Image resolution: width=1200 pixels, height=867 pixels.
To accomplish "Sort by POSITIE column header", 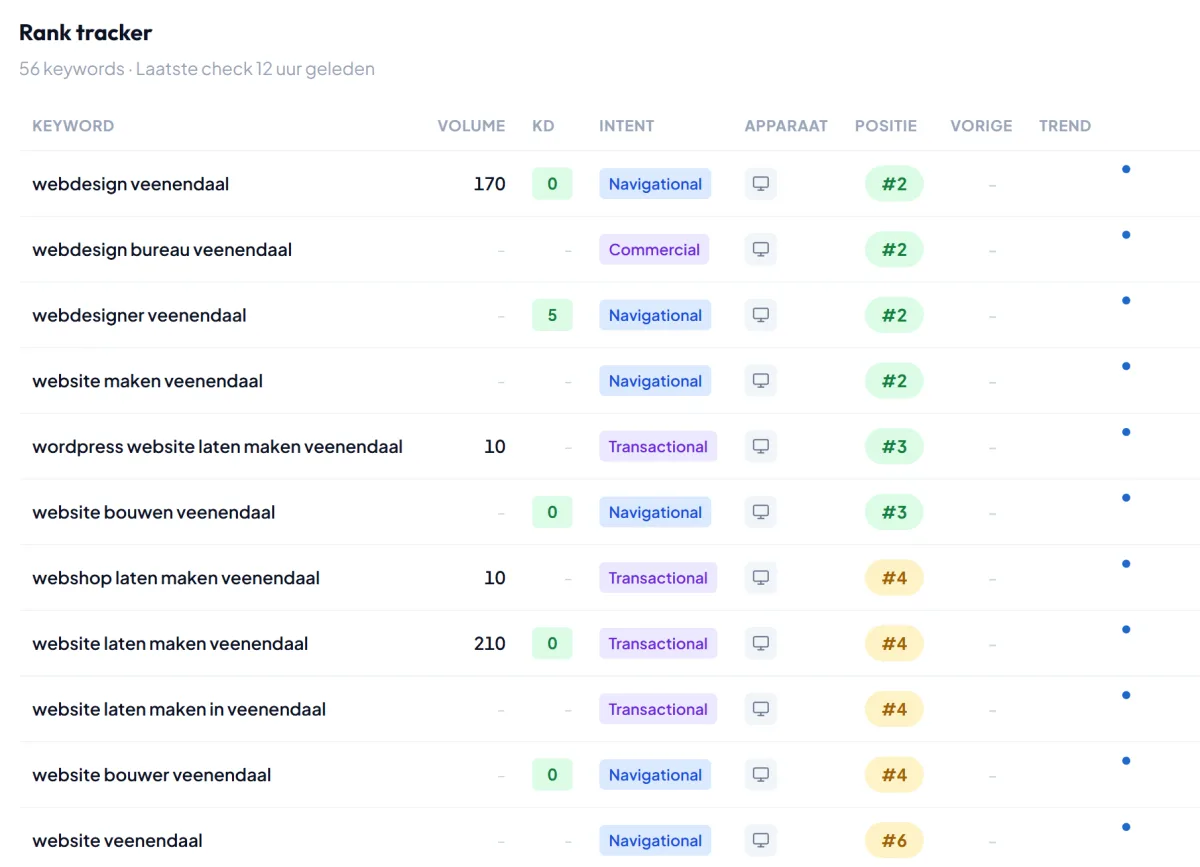I will coord(886,126).
